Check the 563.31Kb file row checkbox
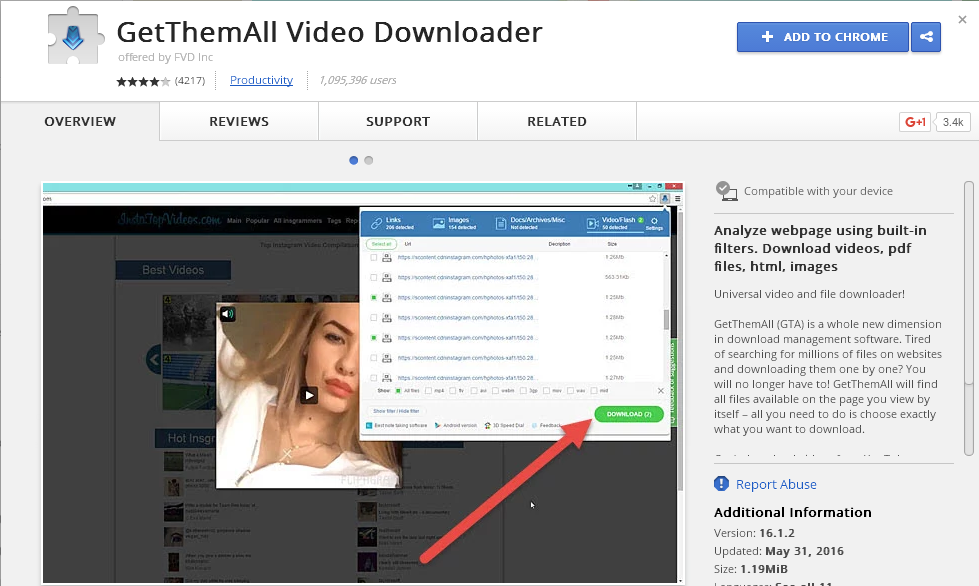 (x=373, y=277)
